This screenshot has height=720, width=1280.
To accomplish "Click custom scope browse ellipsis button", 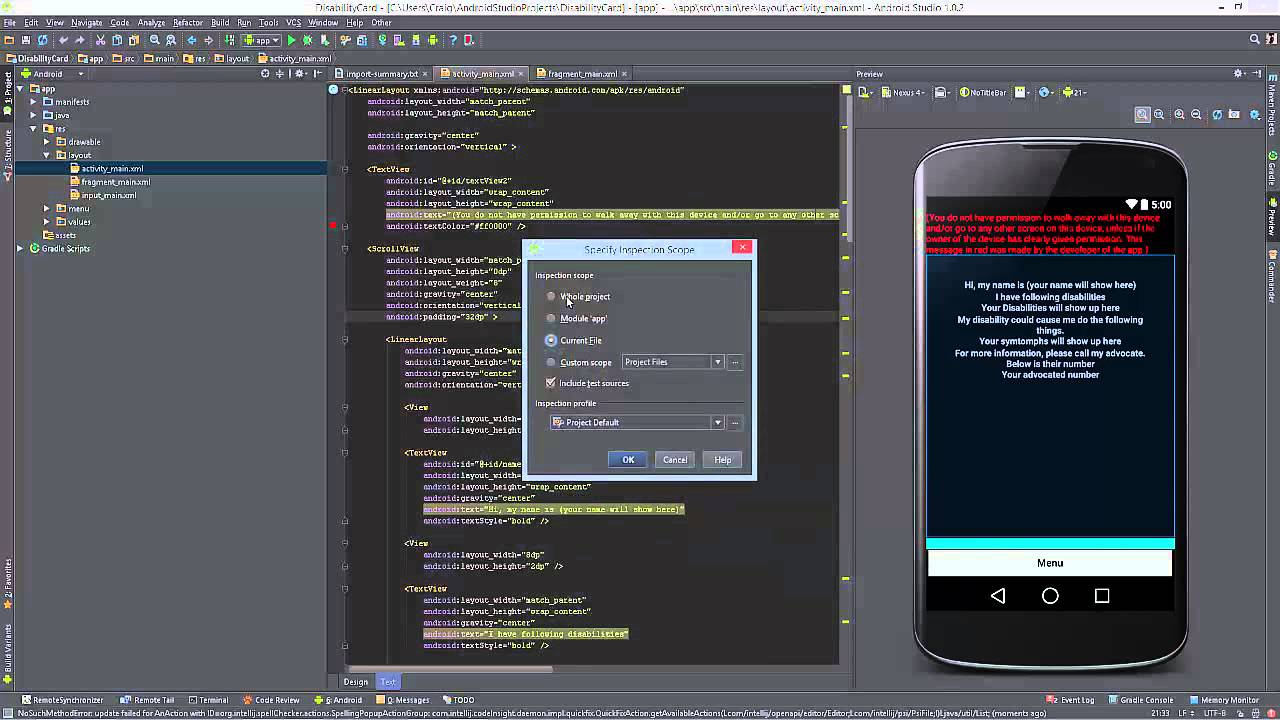I will pyautogui.click(x=735, y=362).
